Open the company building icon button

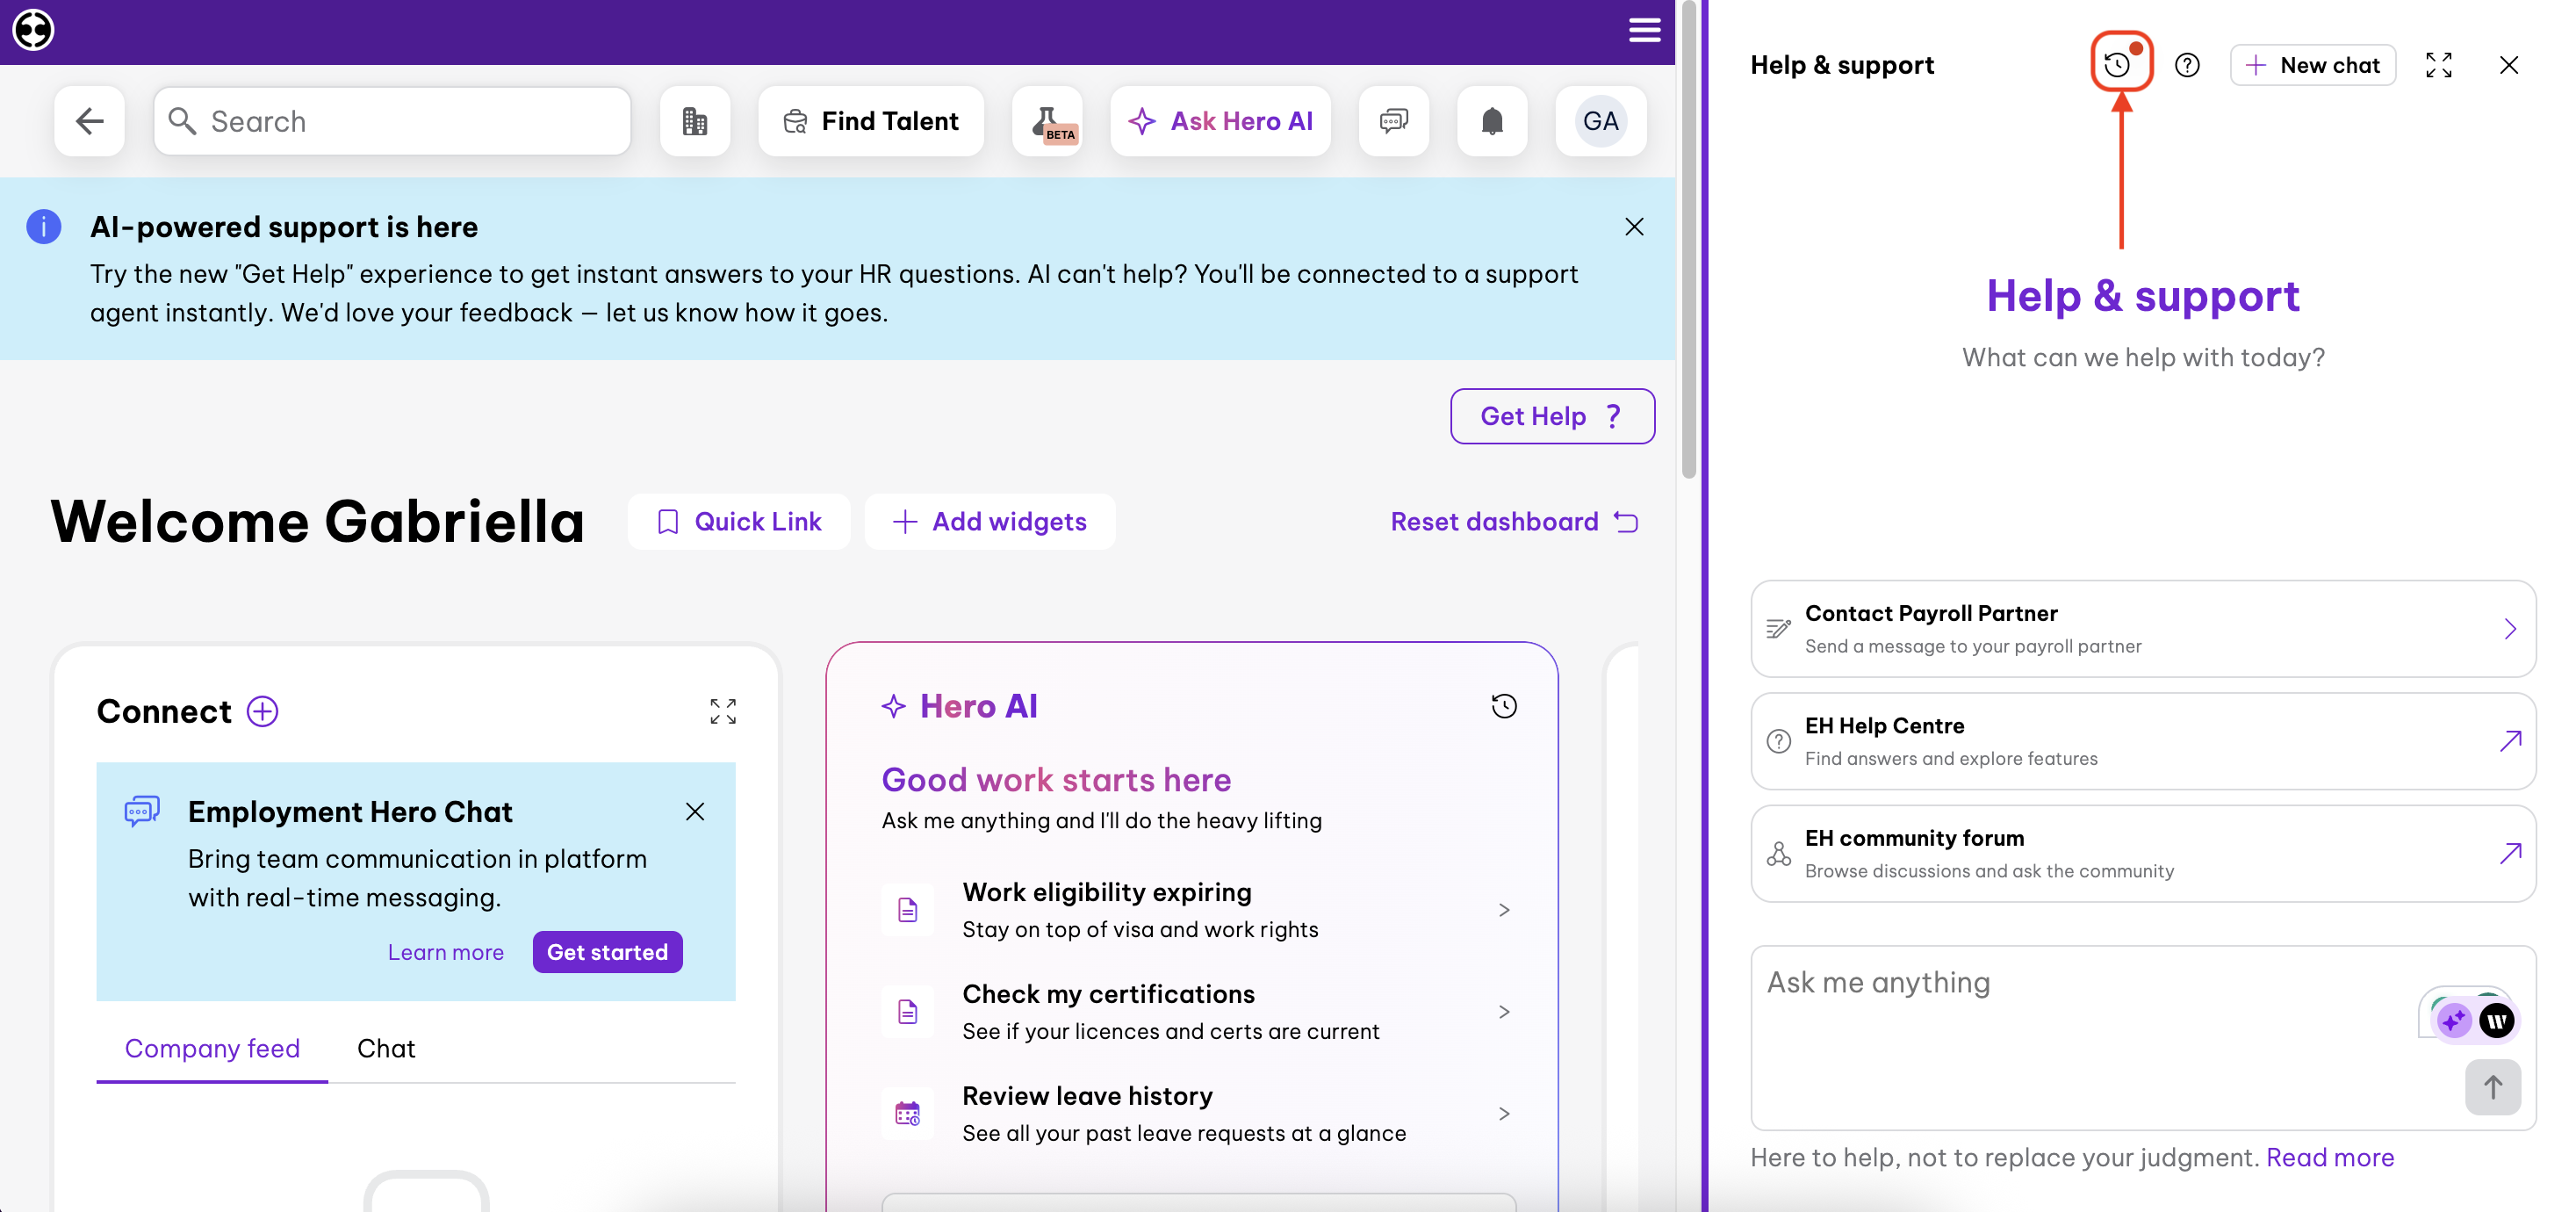[695, 121]
